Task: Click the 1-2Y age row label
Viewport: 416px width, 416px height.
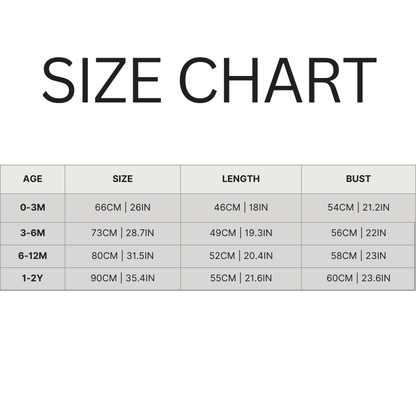Action: (33, 278)
